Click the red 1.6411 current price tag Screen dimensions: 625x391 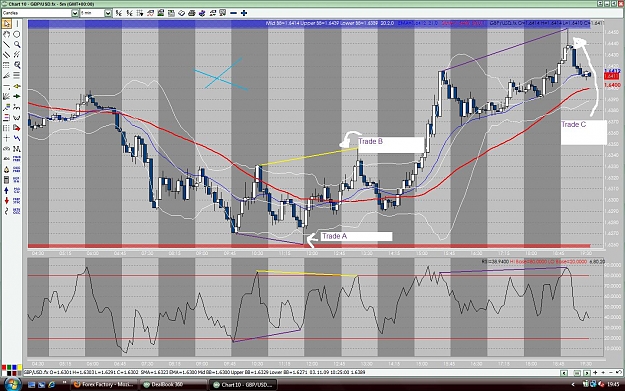[611, 76]
